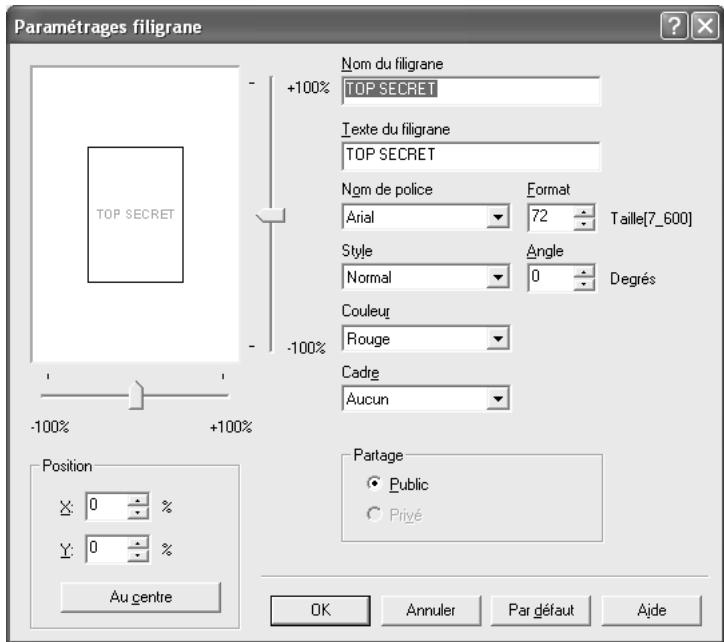
Task: Click the question mark help icon in title bar
Action: tap(674, 26)
